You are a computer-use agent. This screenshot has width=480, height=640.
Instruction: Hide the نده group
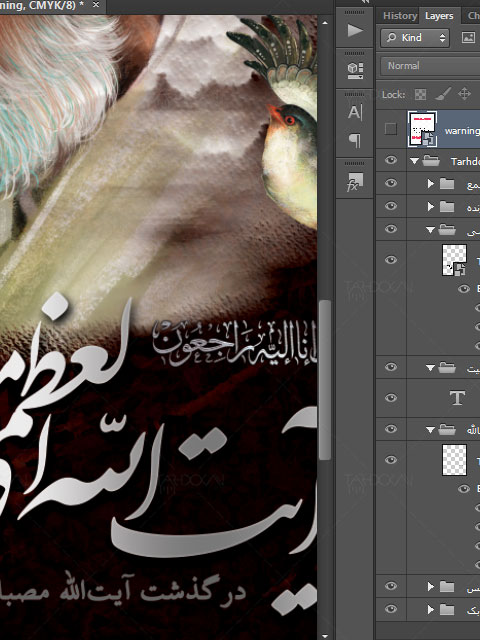pyautogui.click(x=391, y=206)
